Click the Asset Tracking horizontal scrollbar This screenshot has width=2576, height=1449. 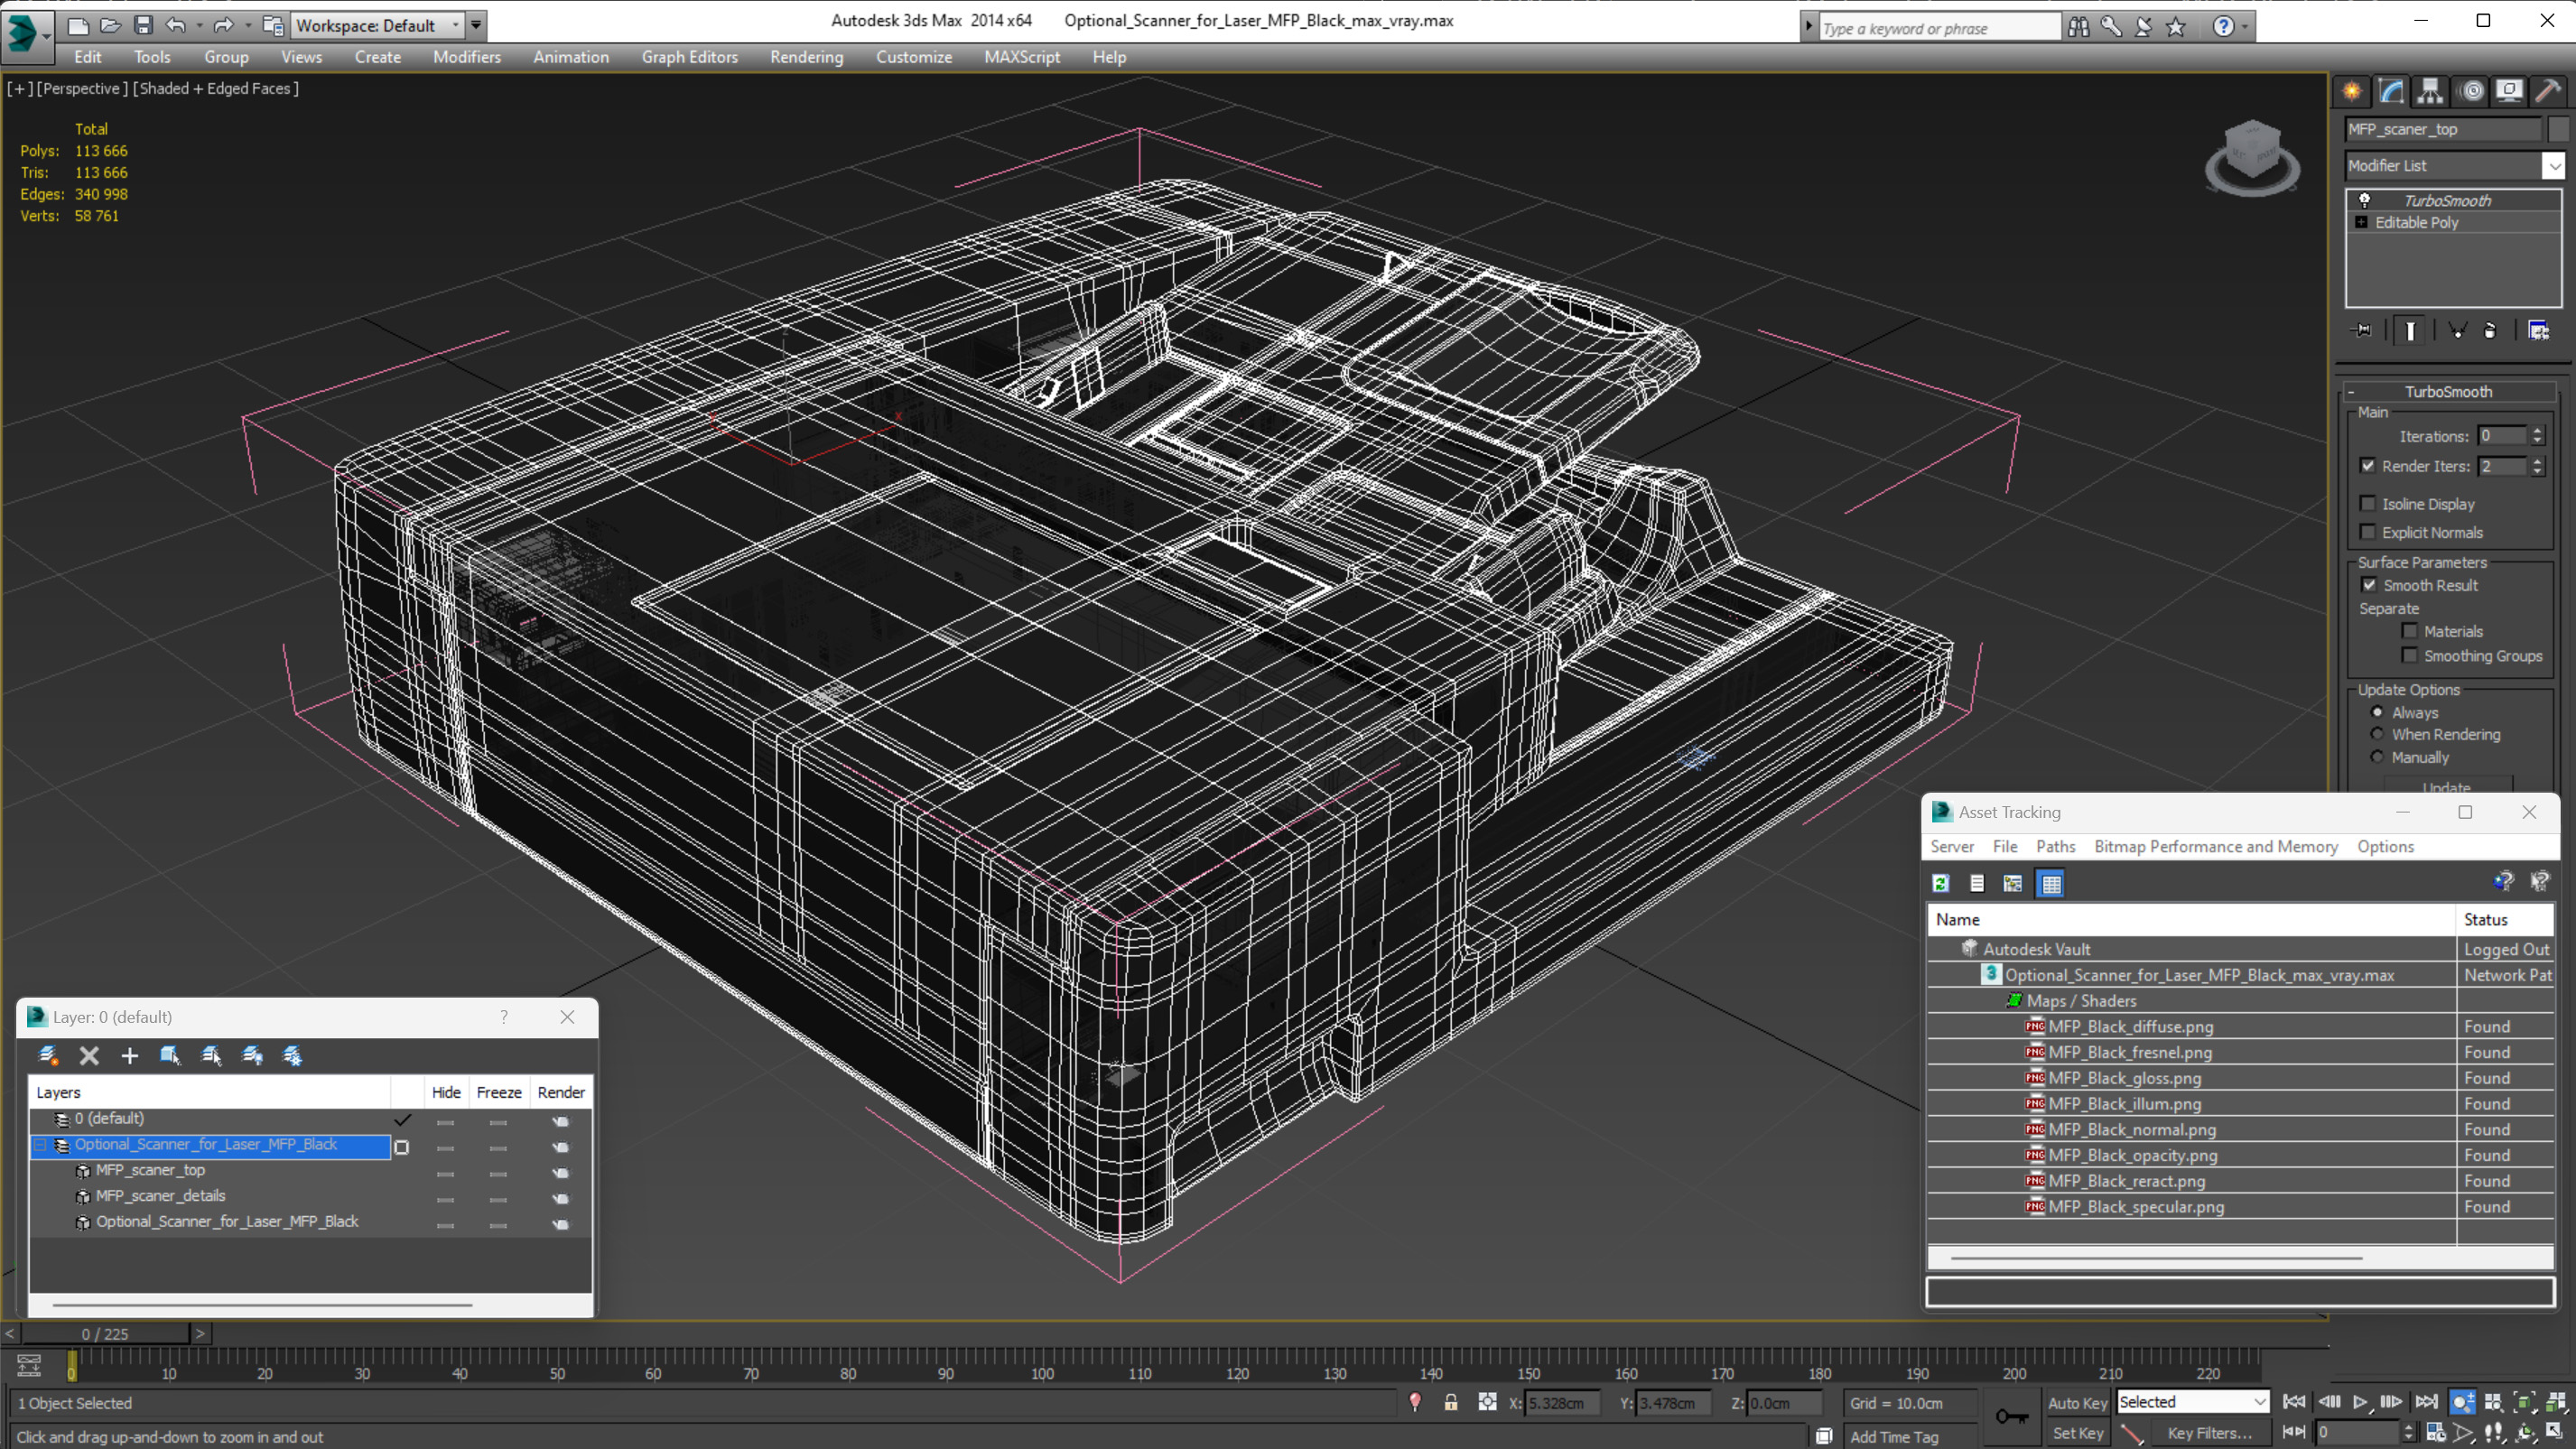click(x=2156, y=1257)
